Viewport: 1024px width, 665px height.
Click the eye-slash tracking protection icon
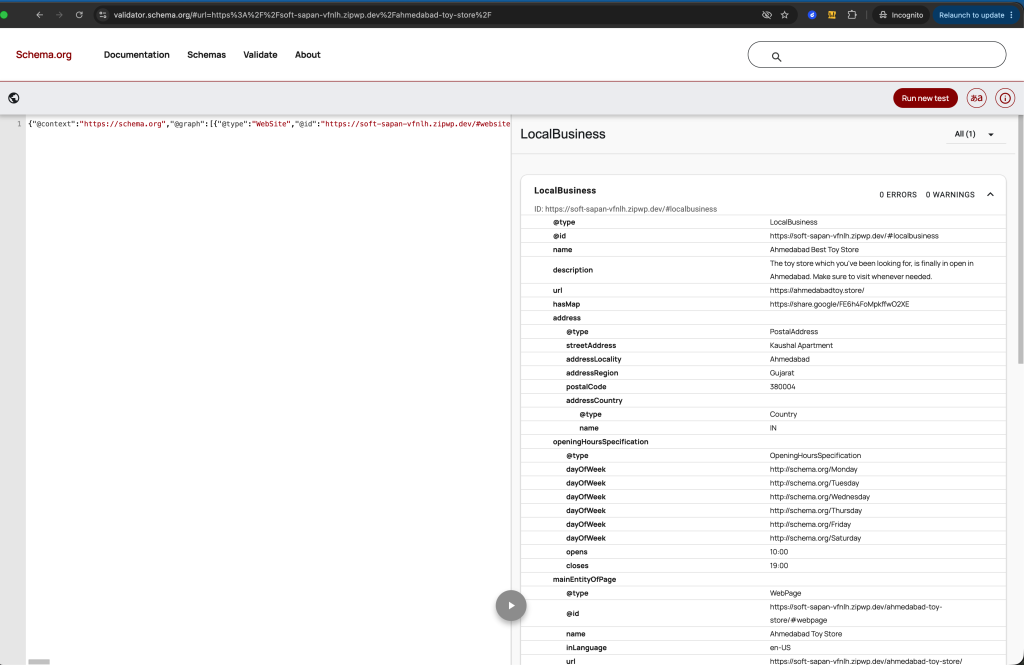pos(767,15)
